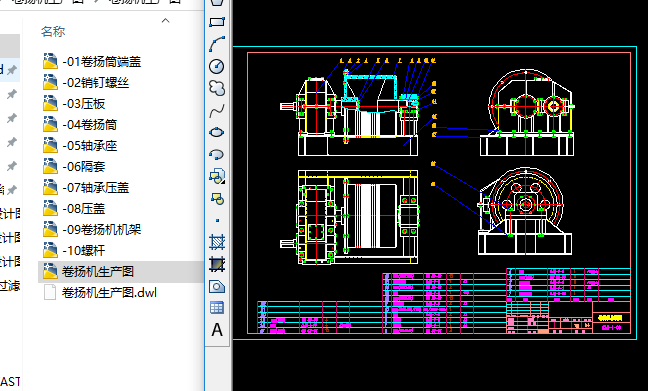Select the Ellipse draw tool
Screen dimensions: 648x391
tap(217, 132)
